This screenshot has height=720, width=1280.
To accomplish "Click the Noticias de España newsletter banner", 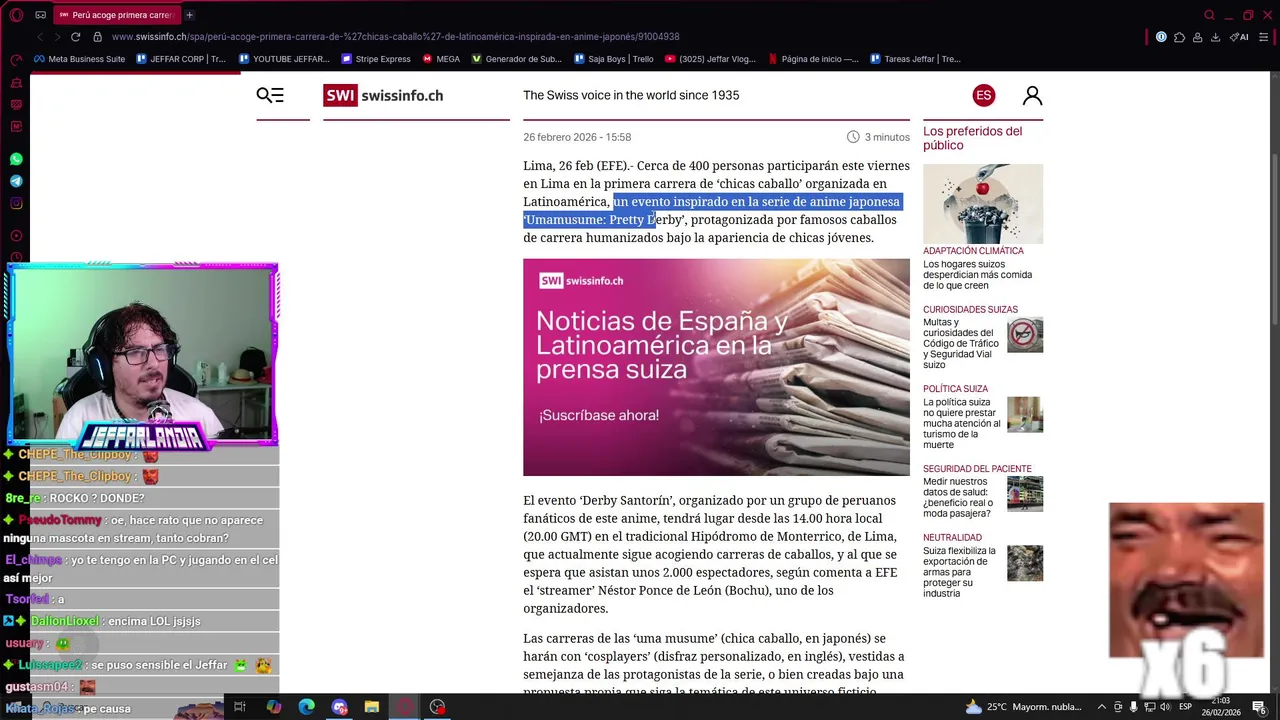I will (x=716, y=367).
